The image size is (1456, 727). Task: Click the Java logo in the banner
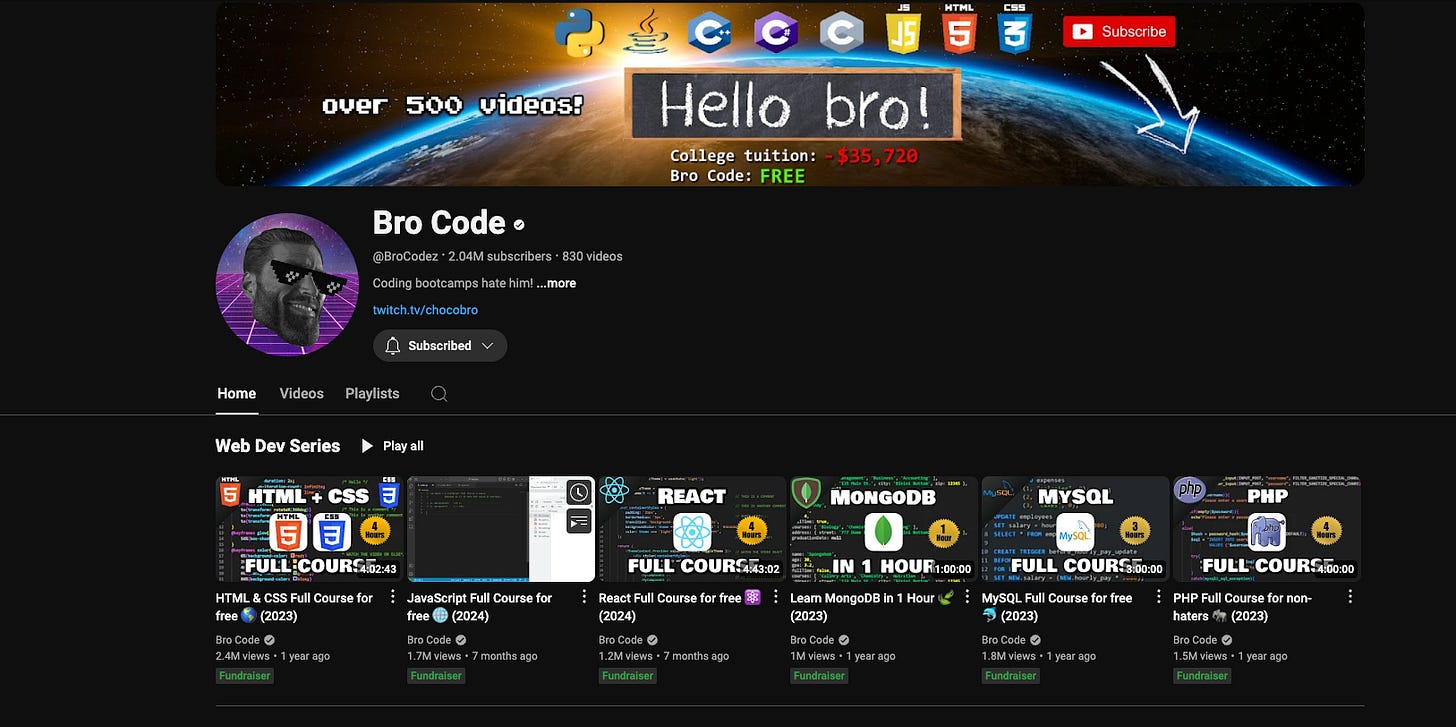coord(646,32)
